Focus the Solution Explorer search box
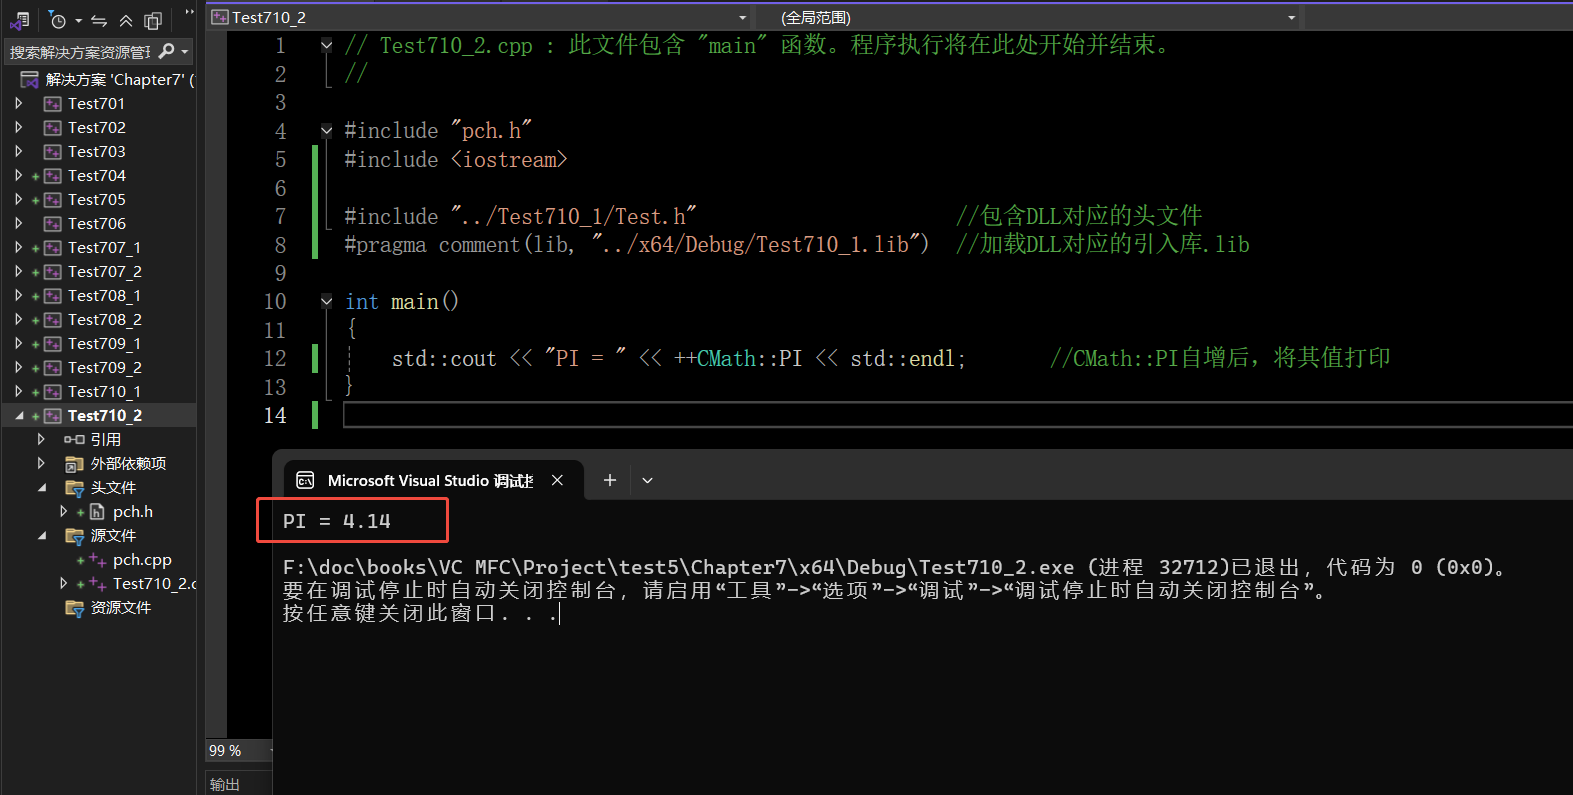 coord(80,52)
